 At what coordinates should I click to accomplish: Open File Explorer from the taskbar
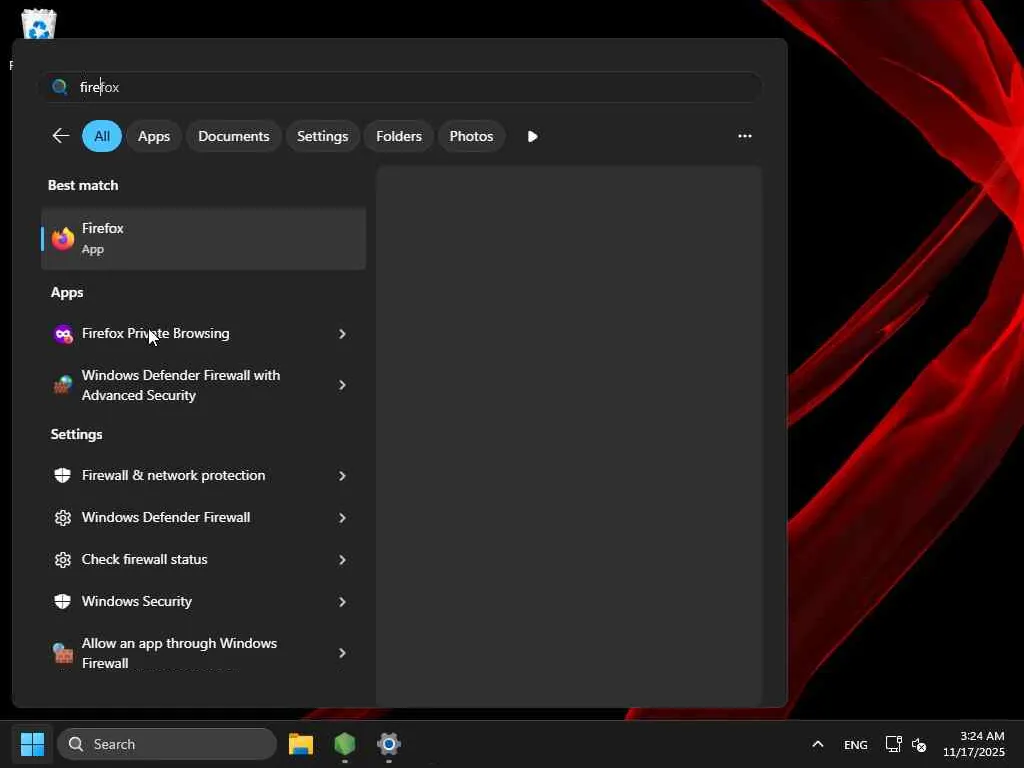[301, 744]
